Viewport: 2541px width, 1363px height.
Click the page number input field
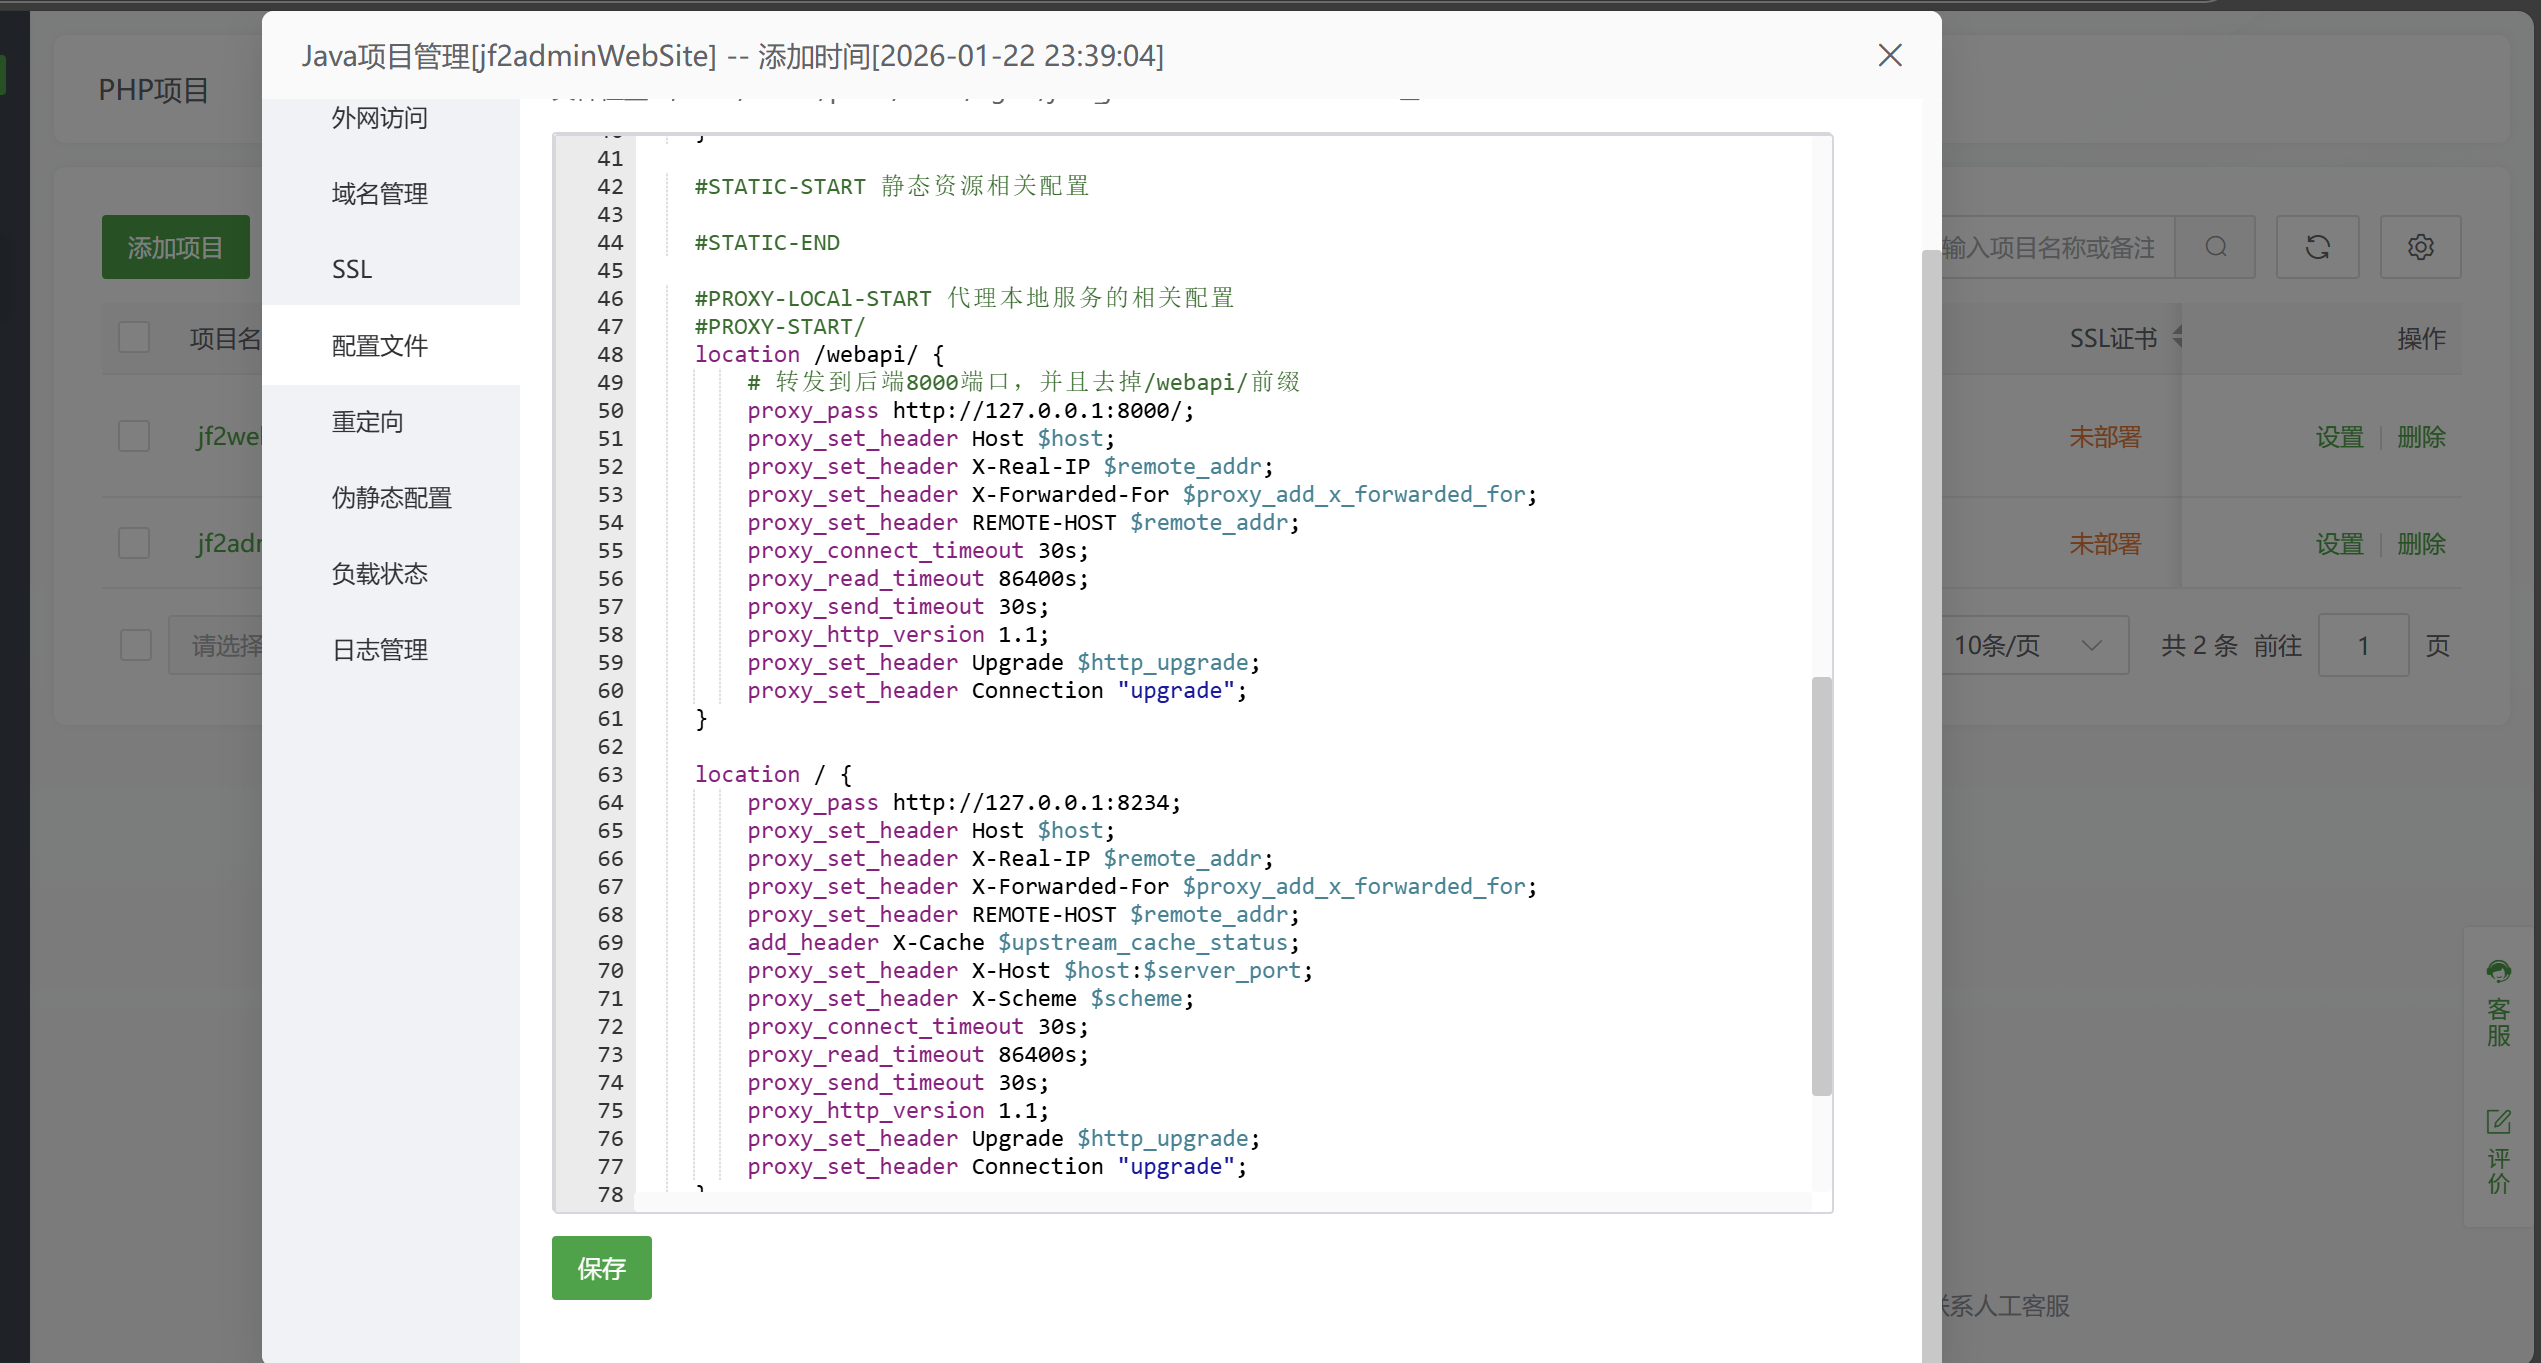click(2362, 646)
